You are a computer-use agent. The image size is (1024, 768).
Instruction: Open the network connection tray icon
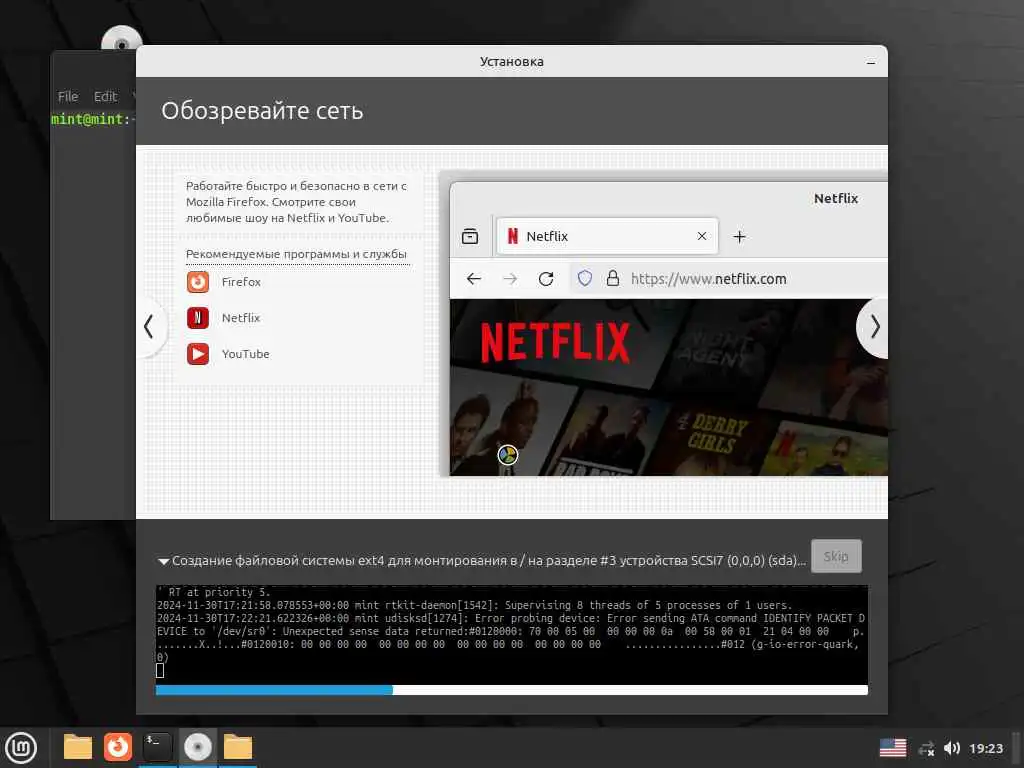pyautogui.click(x=926, y=748)
